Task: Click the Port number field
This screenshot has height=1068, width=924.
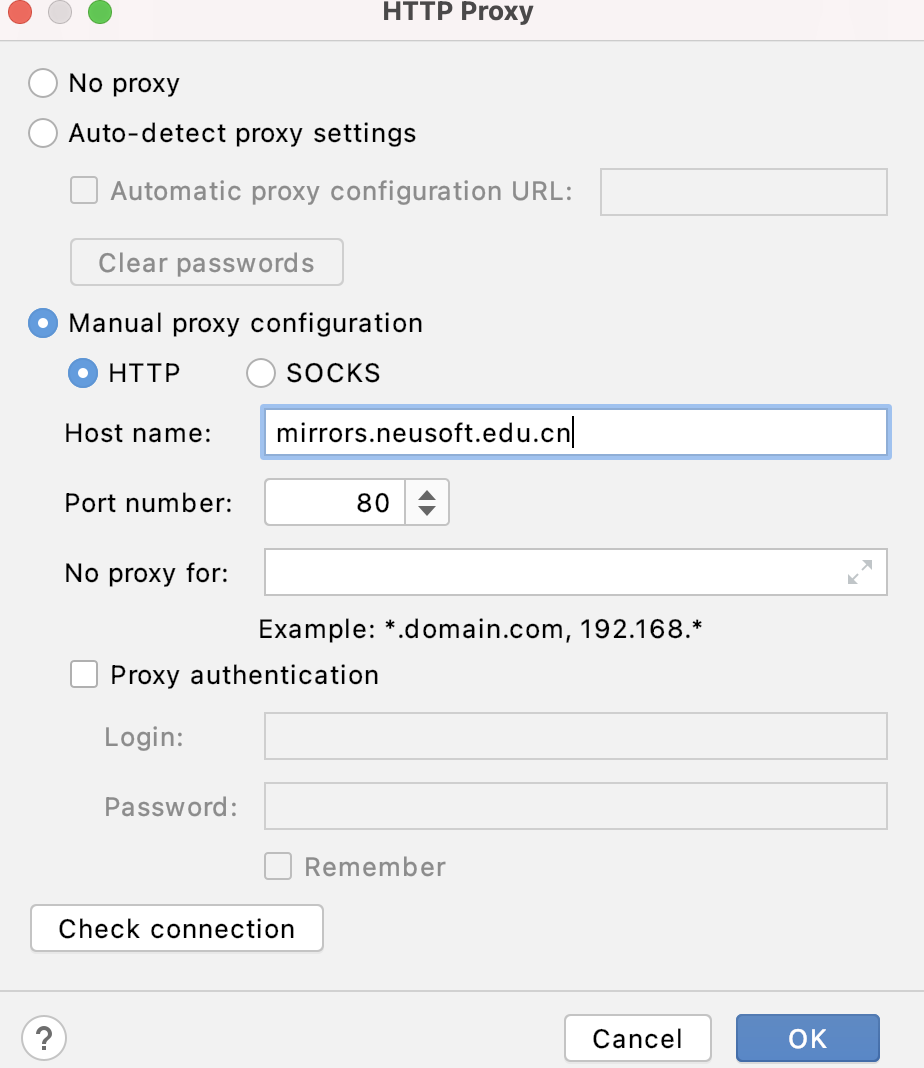Action: click(x=335, y=502)
